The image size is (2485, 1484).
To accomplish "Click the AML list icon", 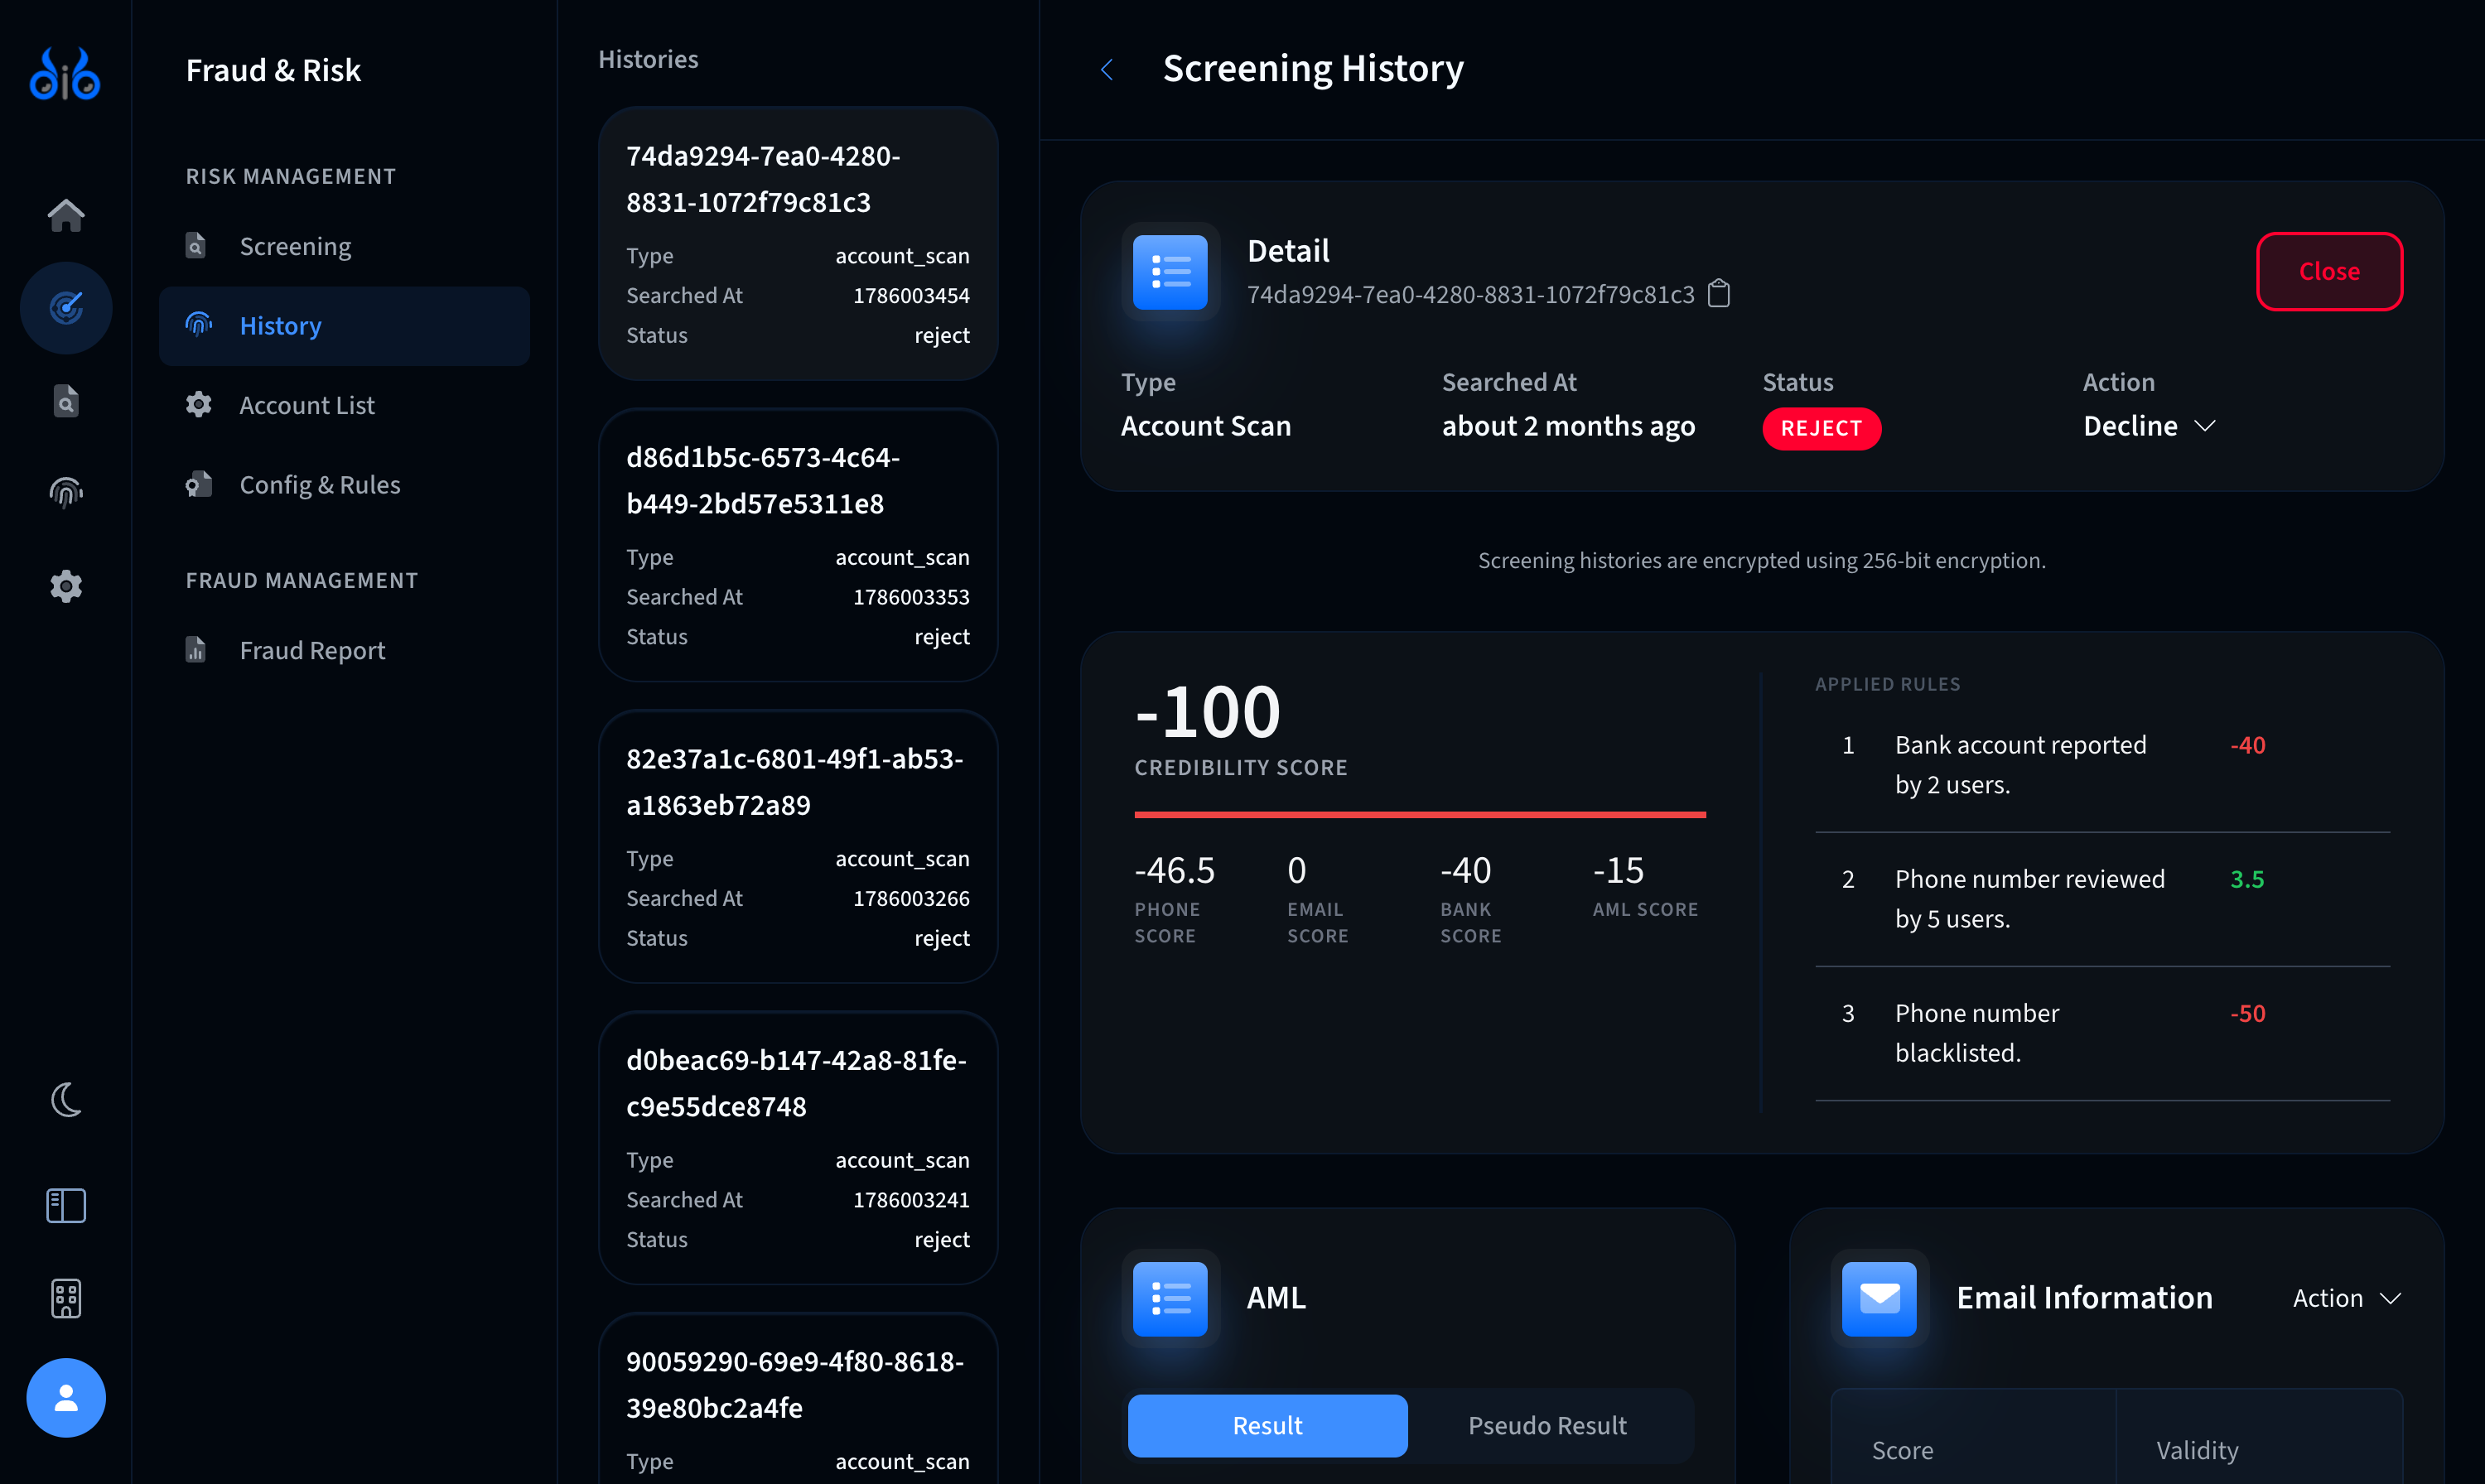I will (1170, 1299).
